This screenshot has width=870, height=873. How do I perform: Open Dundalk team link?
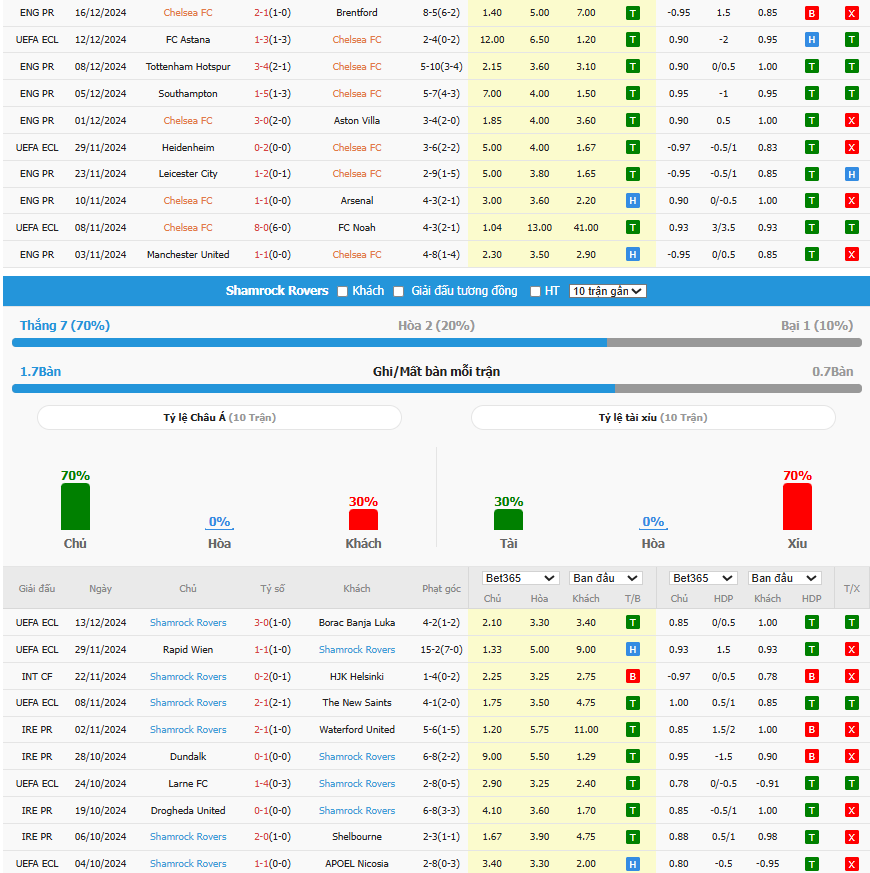(188, 757)
